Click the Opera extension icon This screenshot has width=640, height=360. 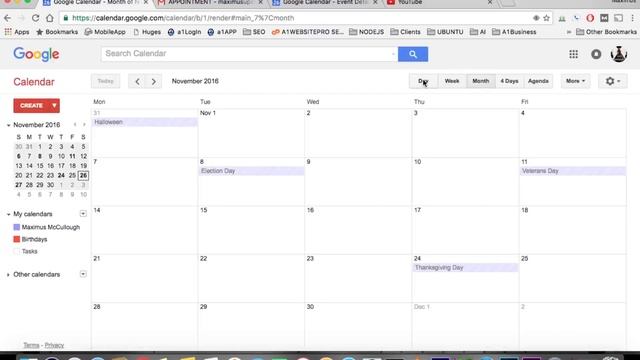tap(590, 18)
